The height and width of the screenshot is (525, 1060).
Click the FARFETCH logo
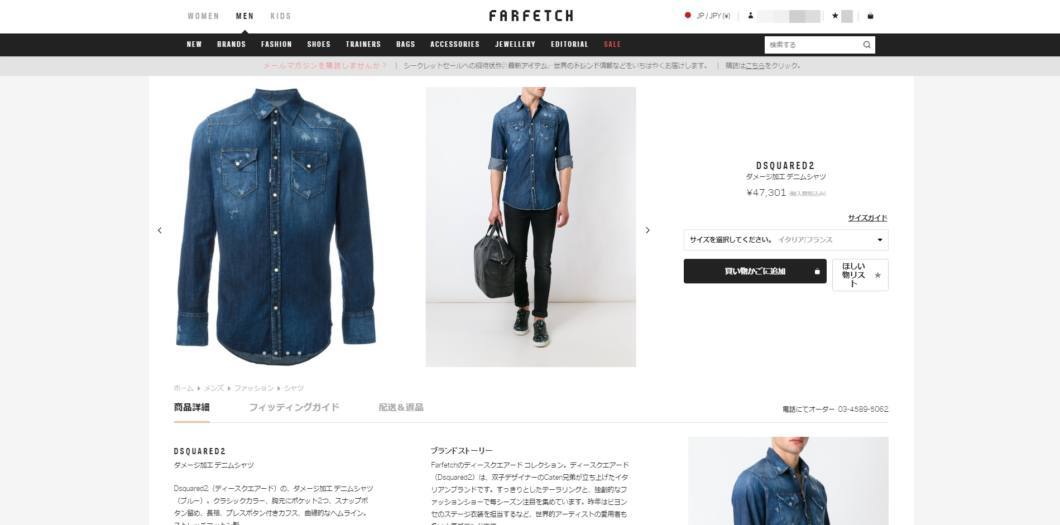click(x=531, y=16)
